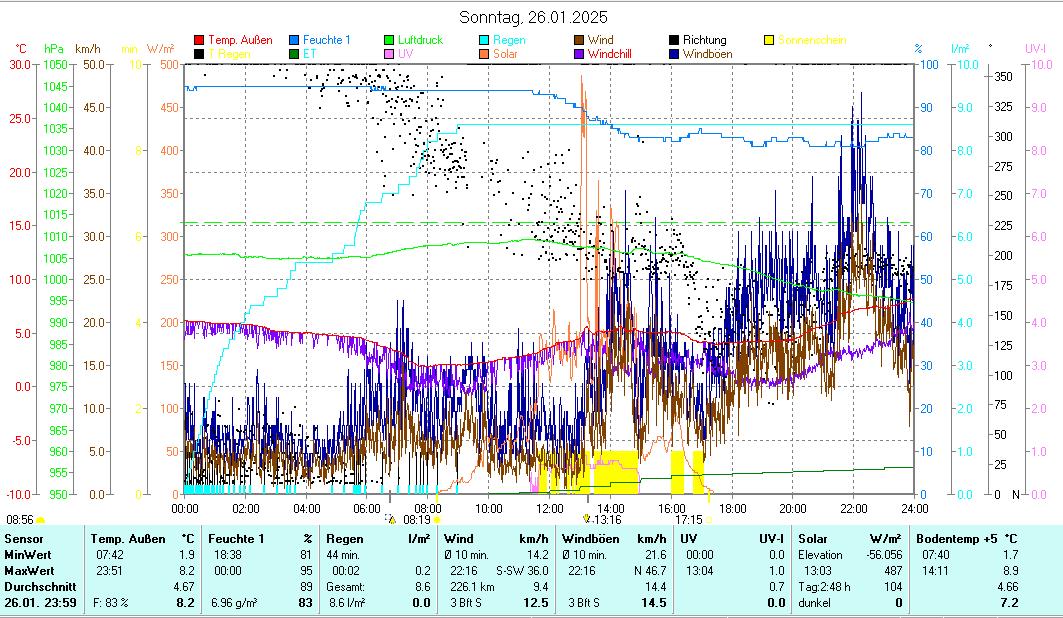The width and height of the screenshot is (1063, 618).
Task: Click the sunrise marker at 08:19
Action: click(391, 520)
